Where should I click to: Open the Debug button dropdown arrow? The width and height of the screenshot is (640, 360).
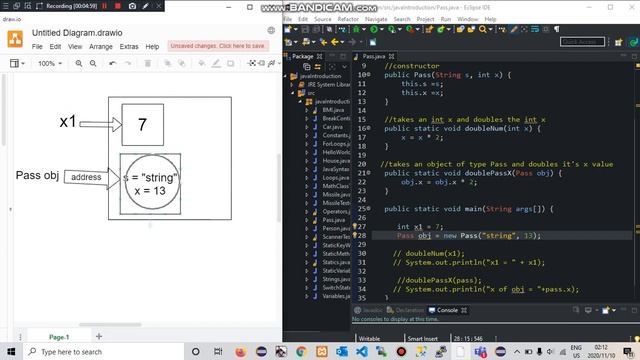363,29
